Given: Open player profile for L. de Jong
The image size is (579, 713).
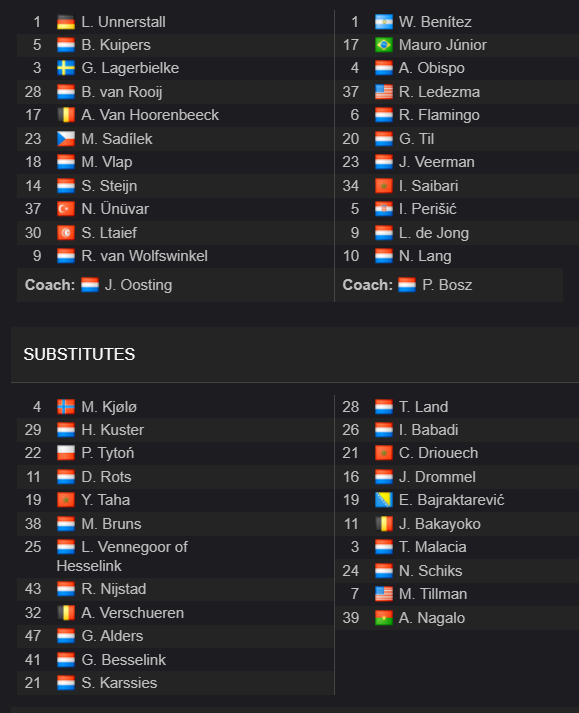Looking at the screenshot, I should (x=434, y=233).
